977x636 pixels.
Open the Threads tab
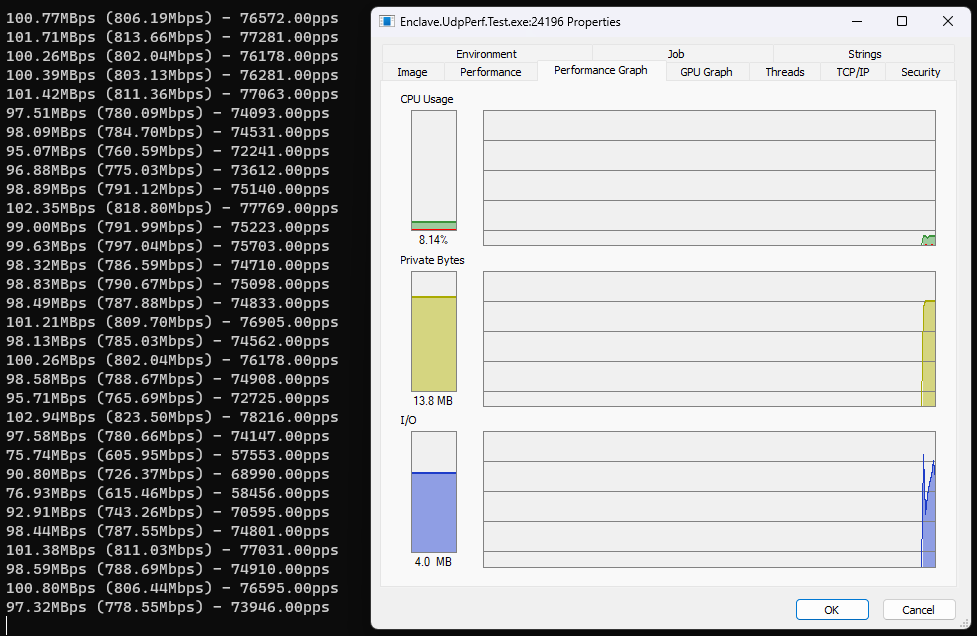(x=784, y=72)
